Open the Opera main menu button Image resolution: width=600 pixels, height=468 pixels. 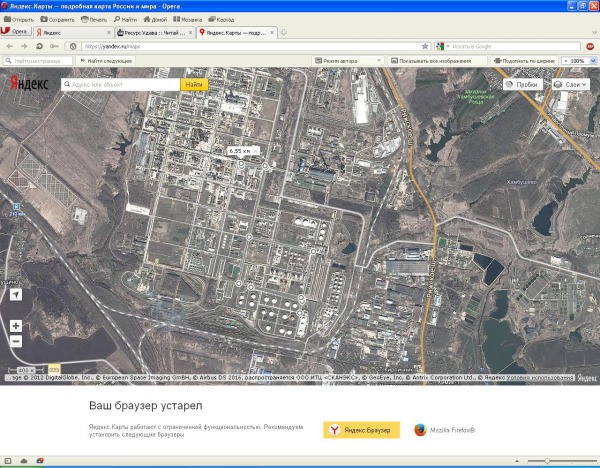pyautogui.click(x=15, y=31)
